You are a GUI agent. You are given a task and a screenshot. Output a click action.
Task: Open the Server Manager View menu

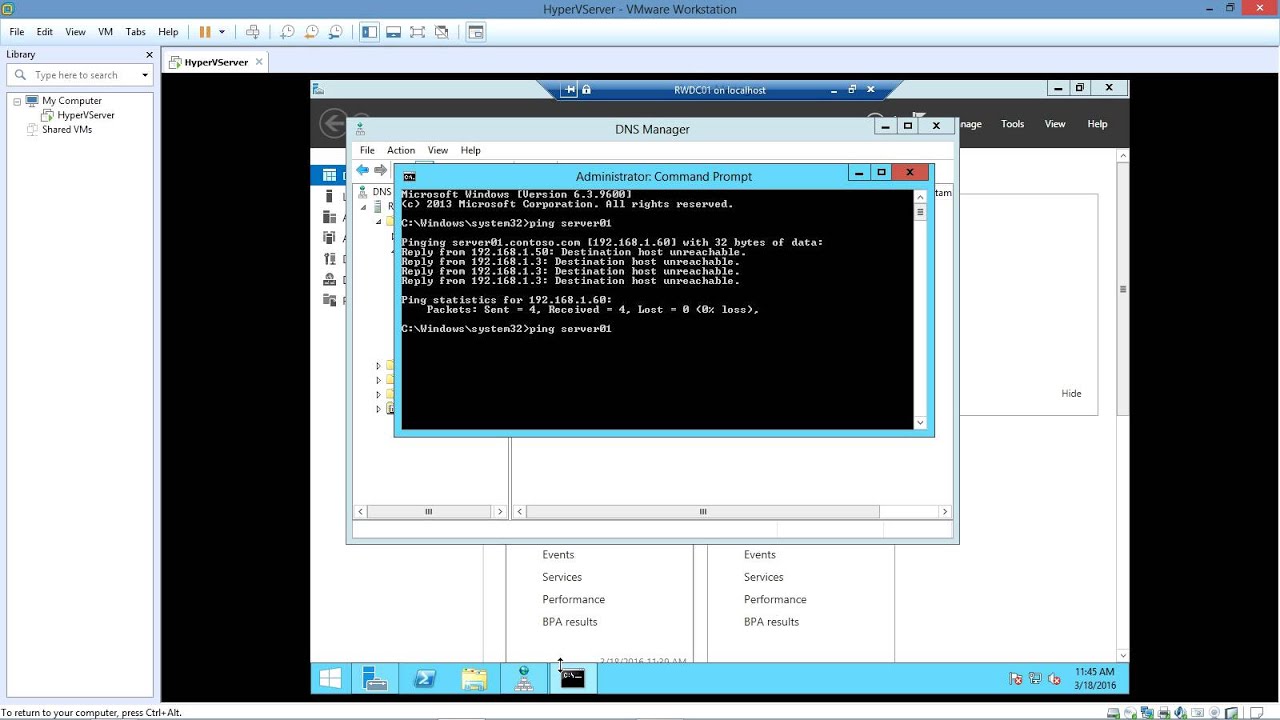pyautogui.click(x=1055, y=124)
